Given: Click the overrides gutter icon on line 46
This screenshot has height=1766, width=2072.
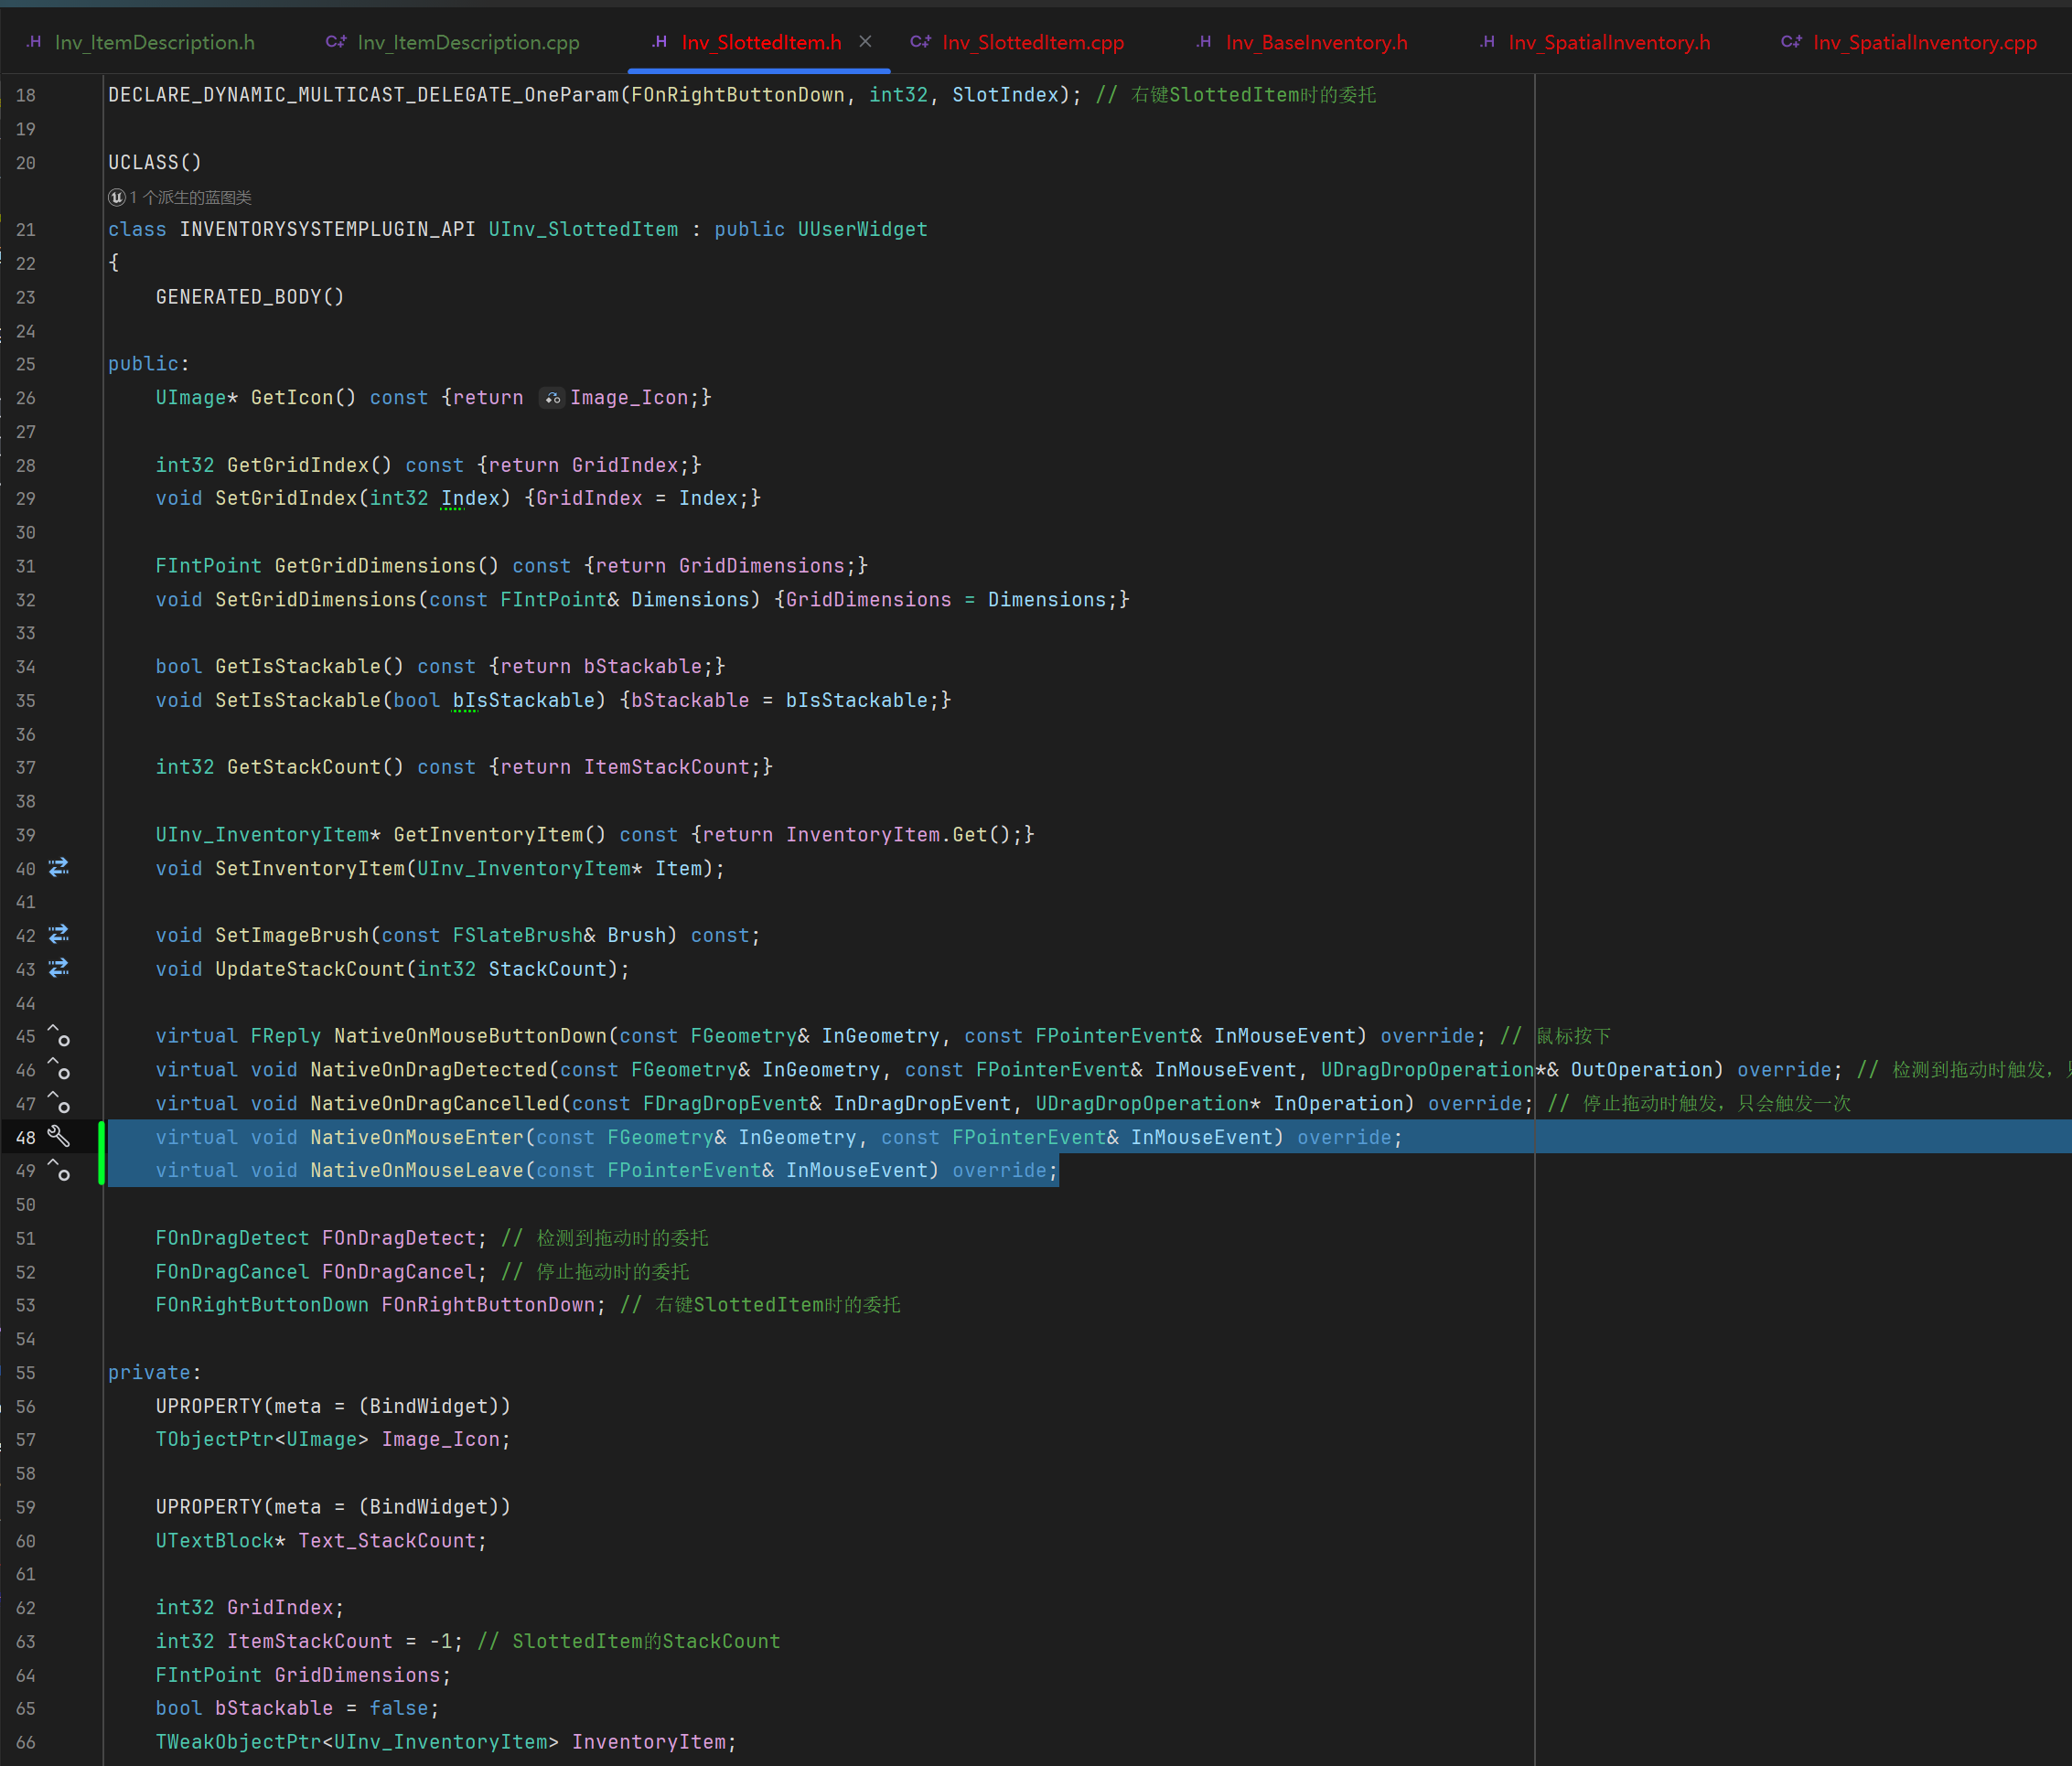Looking at the screenshot, I should pos(59,1070).
